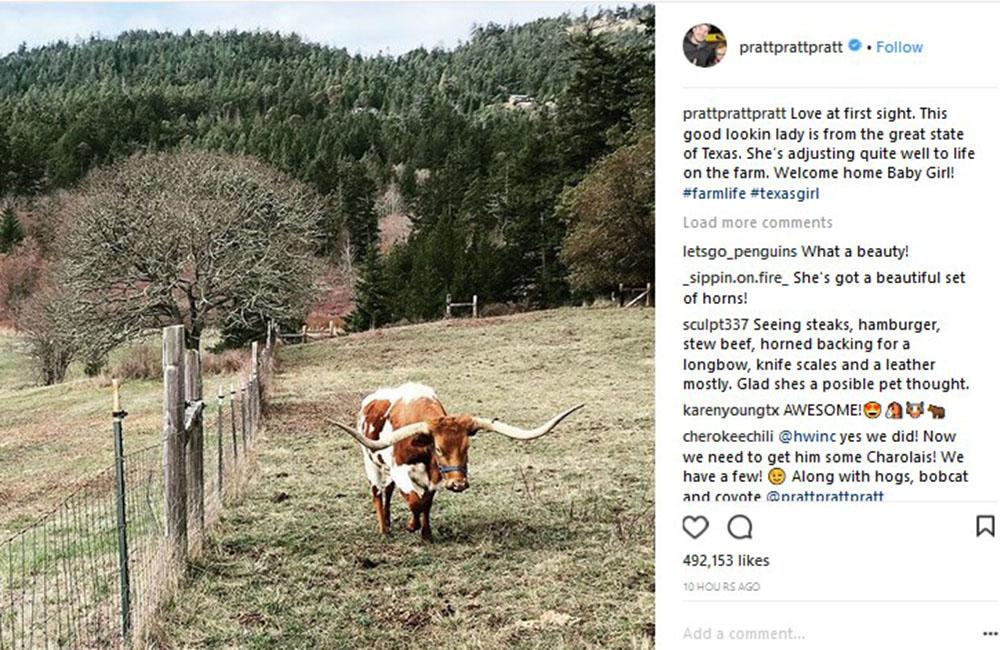
Task: Visit _sippin.on.fire_ commenter profile
Action: coord(735,278)
